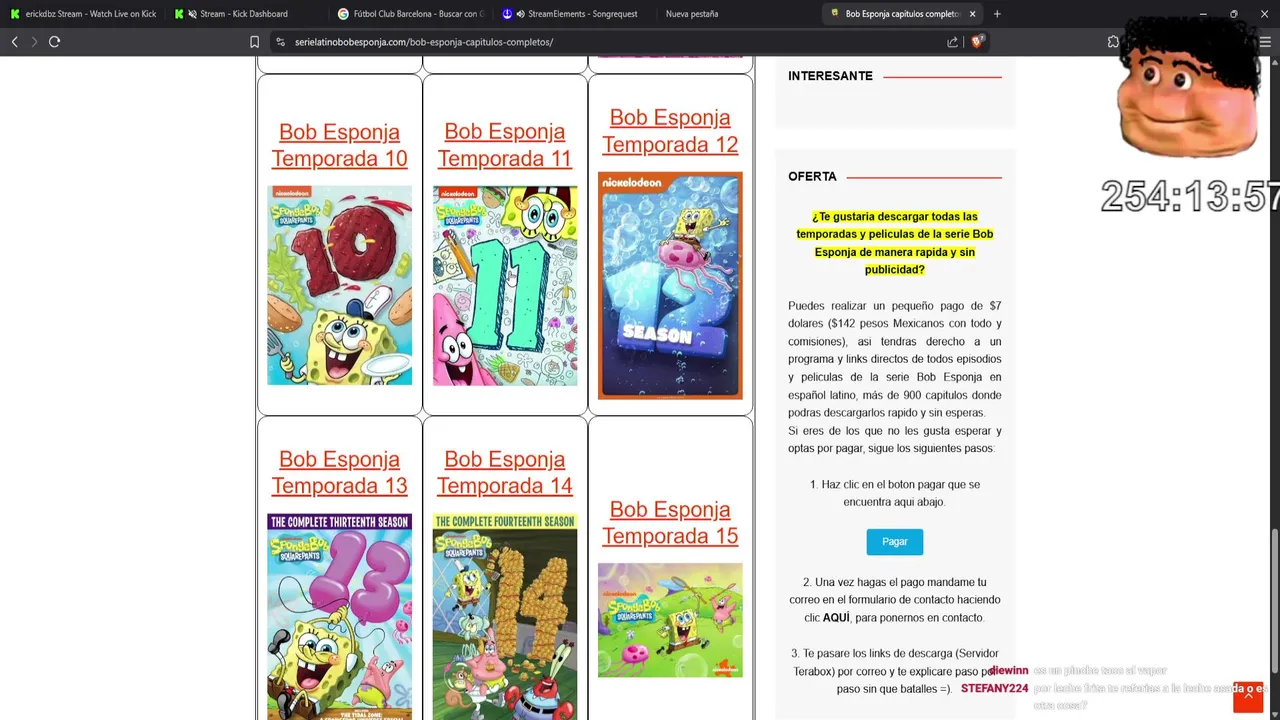Open a new tab with plus button
Screen dimensions: 1280x720
[997, 14]
